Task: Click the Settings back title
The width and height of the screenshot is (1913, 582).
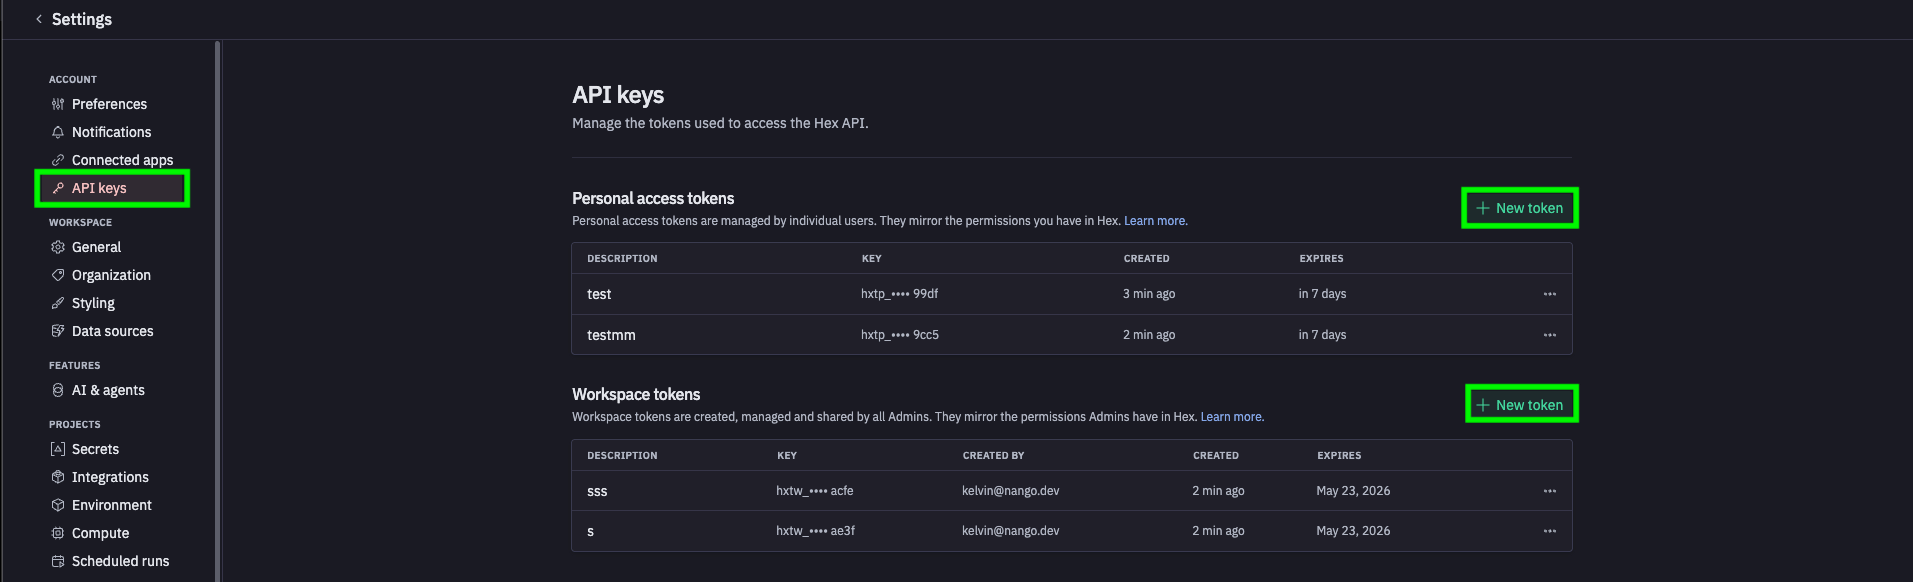Action: click(82, 19)
